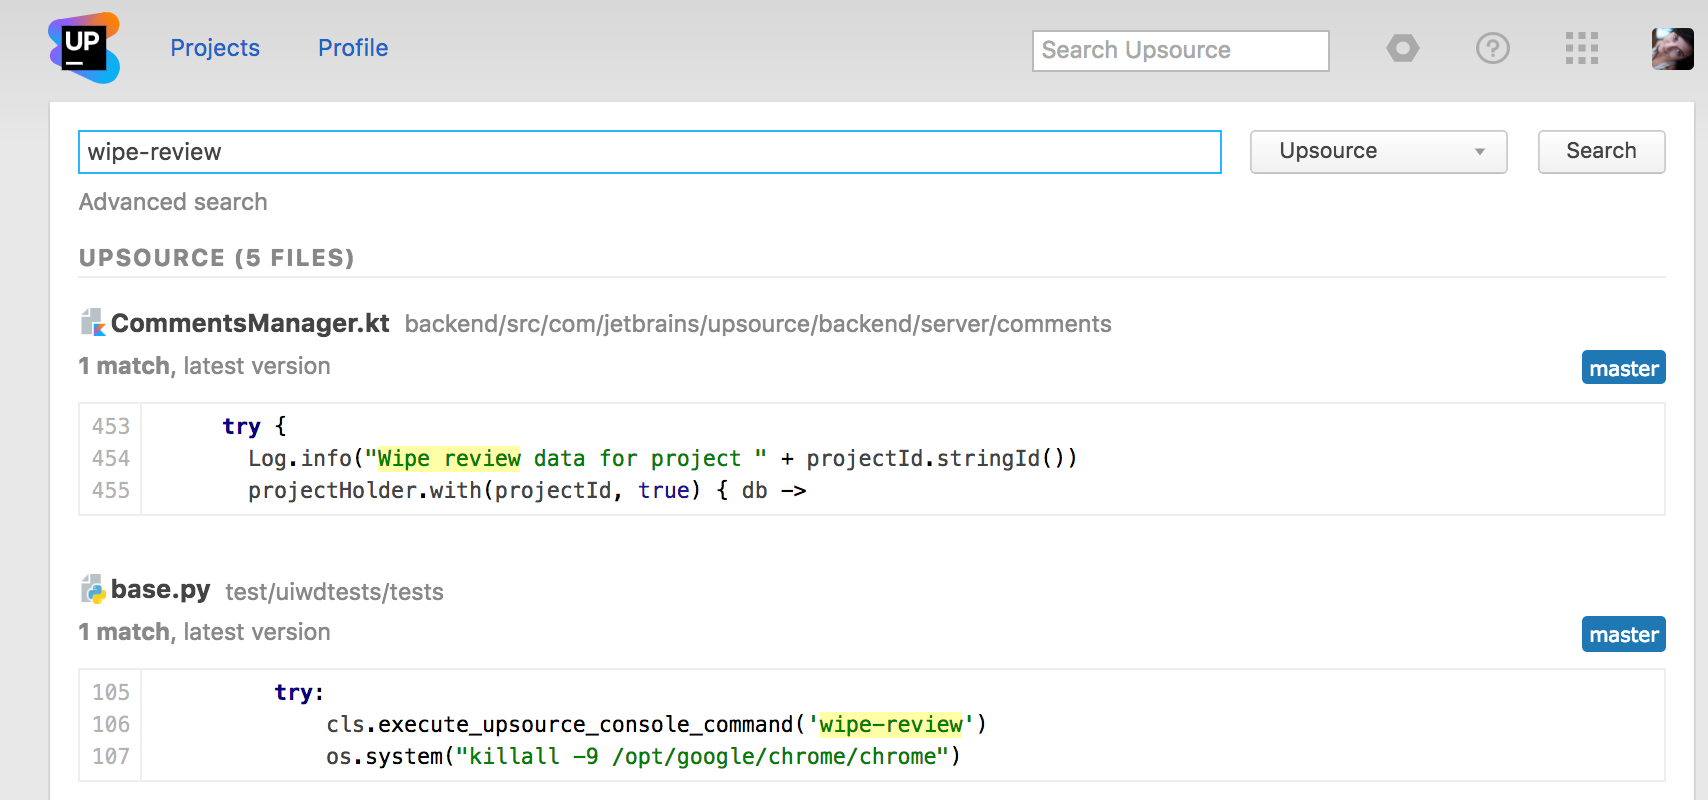Click line number 453

[x=111, y=427]
